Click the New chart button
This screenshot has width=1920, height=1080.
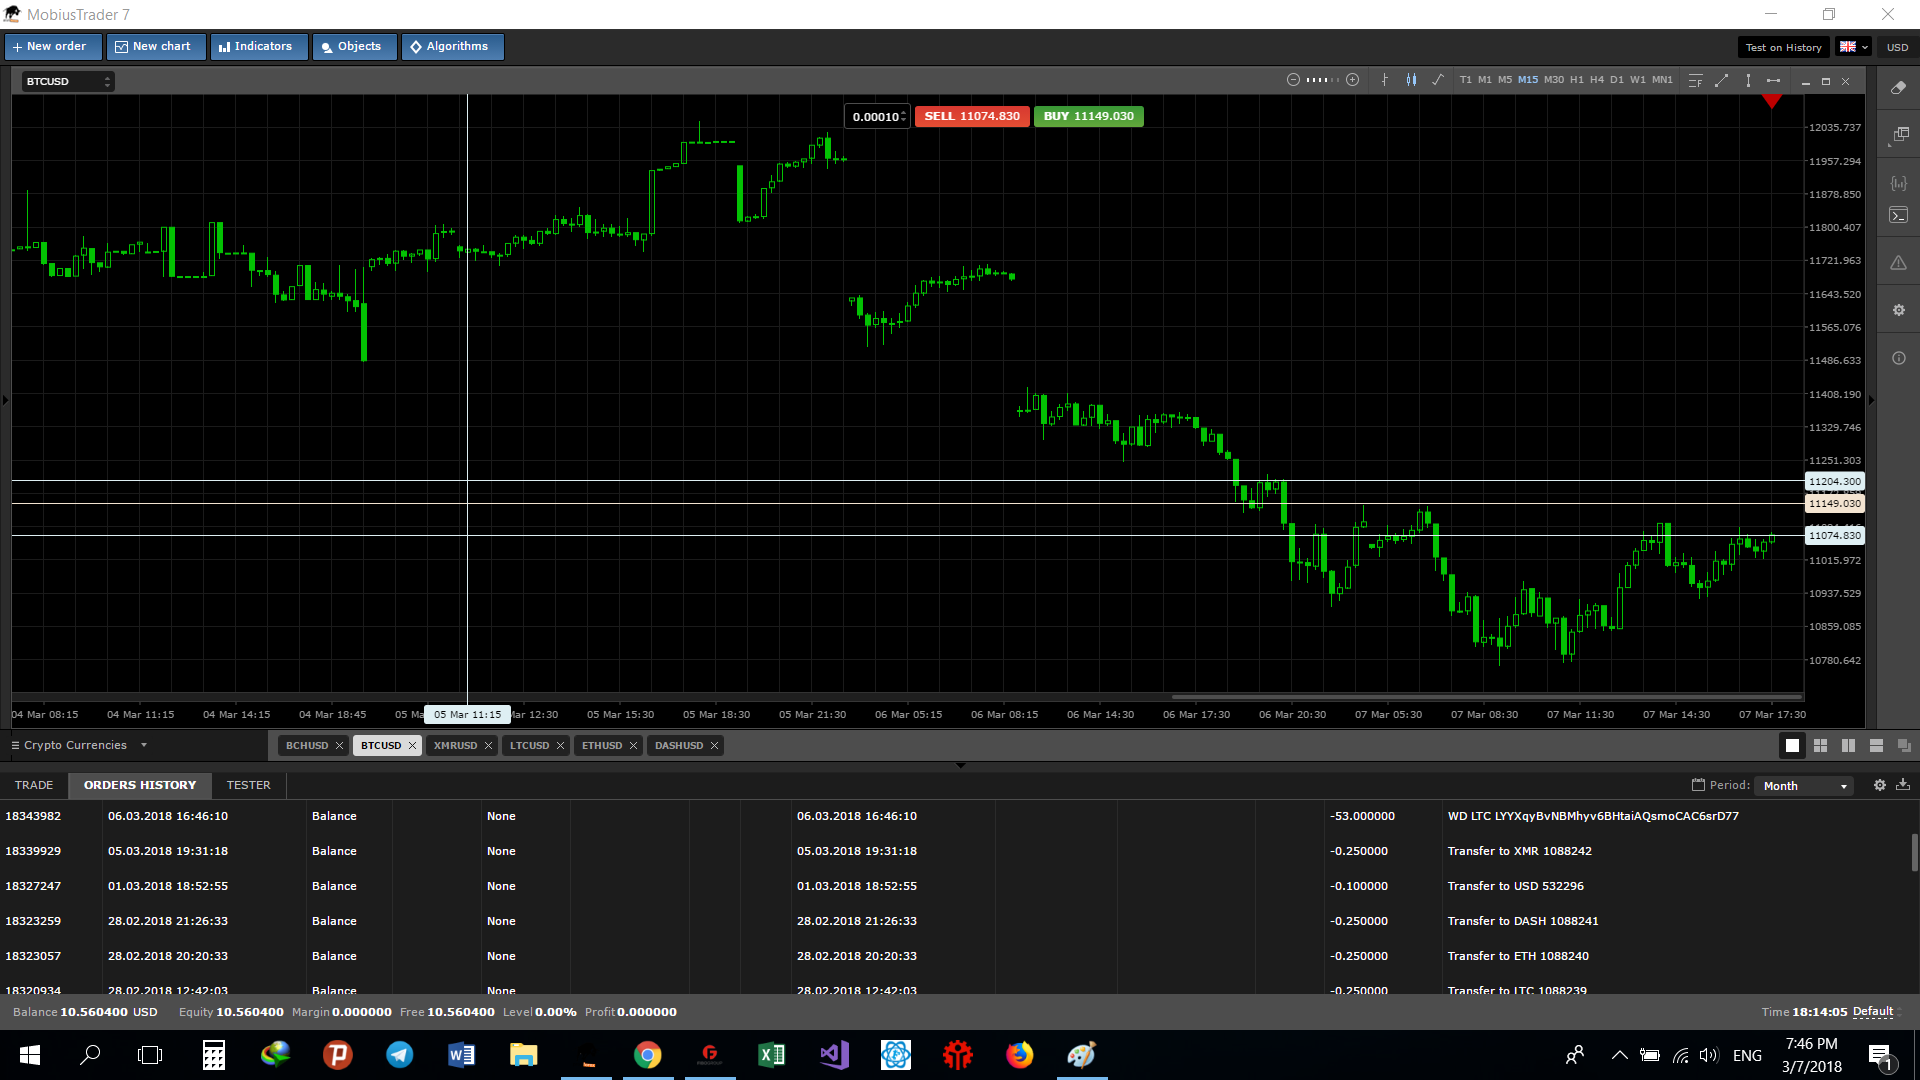click(x=156, y=47)
